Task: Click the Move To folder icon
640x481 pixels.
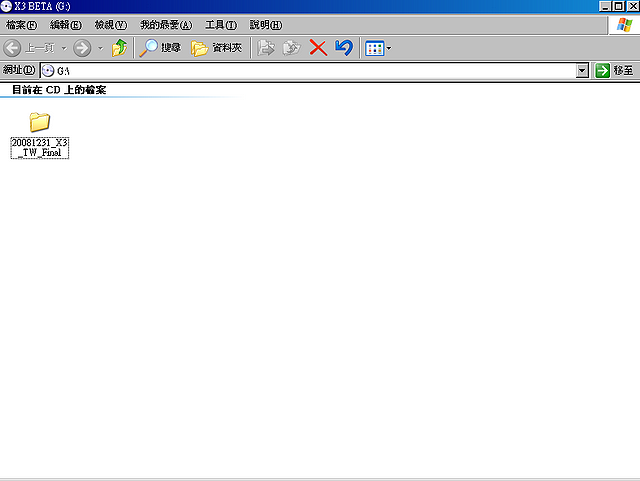Action: pyautogui.click(x=266, y=48)
